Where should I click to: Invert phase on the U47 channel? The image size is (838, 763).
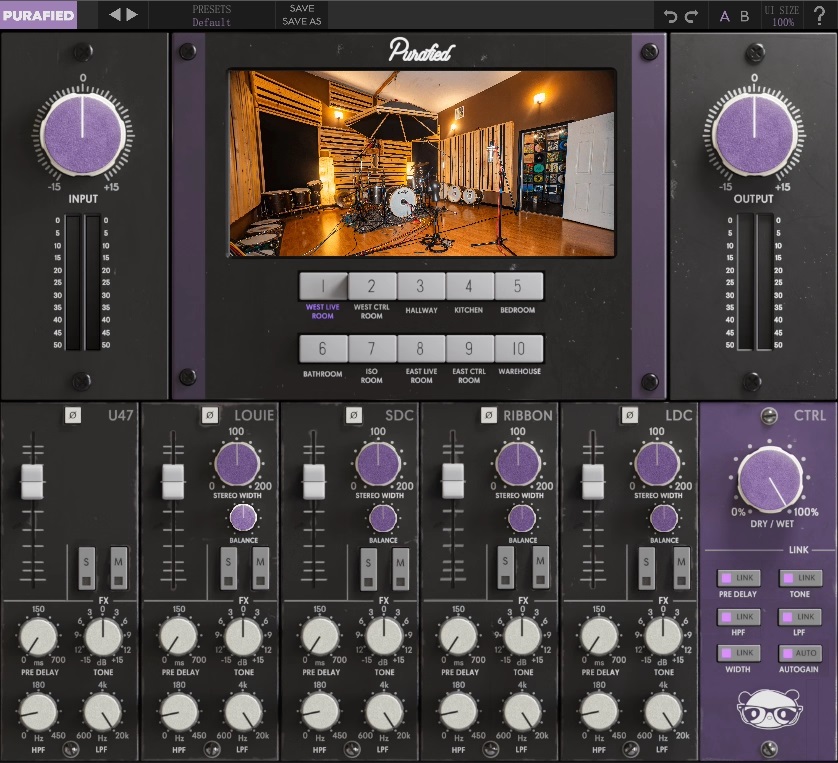72,414
